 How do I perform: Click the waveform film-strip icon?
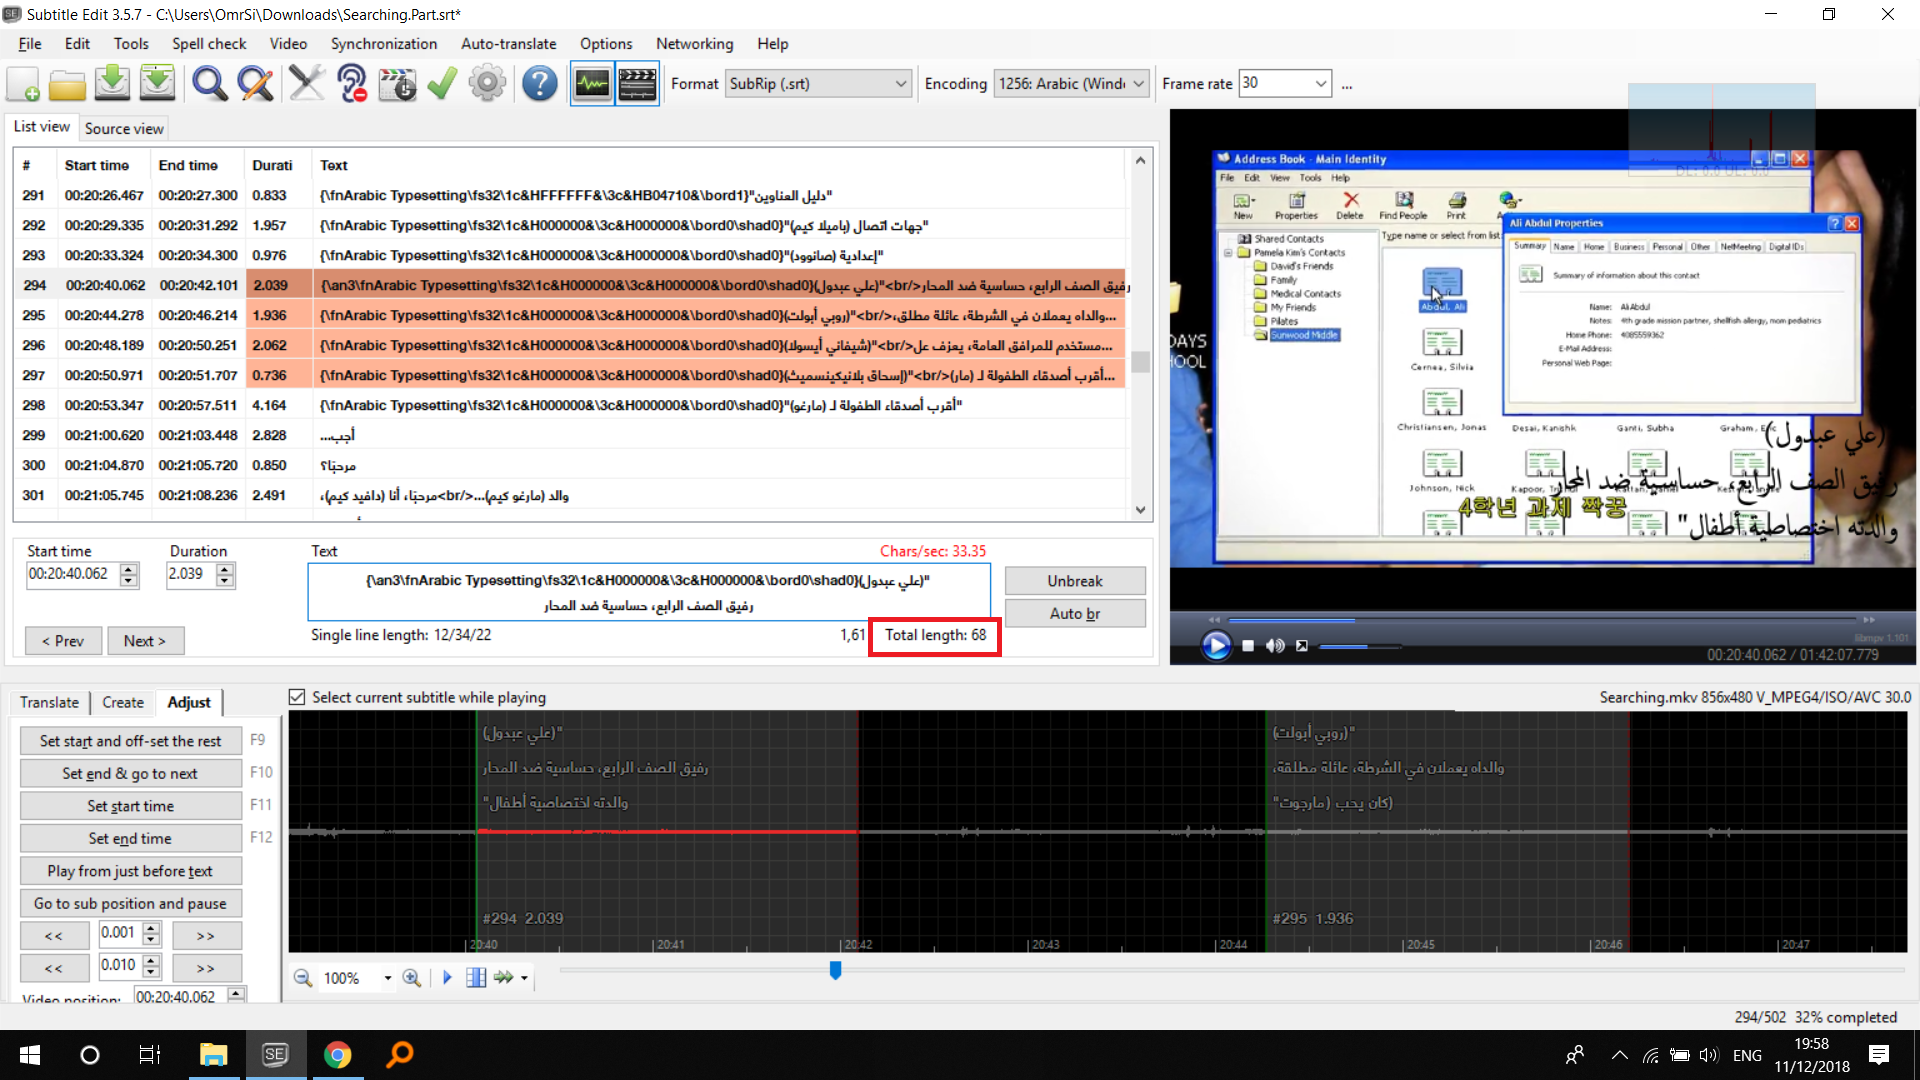point(476,978)
